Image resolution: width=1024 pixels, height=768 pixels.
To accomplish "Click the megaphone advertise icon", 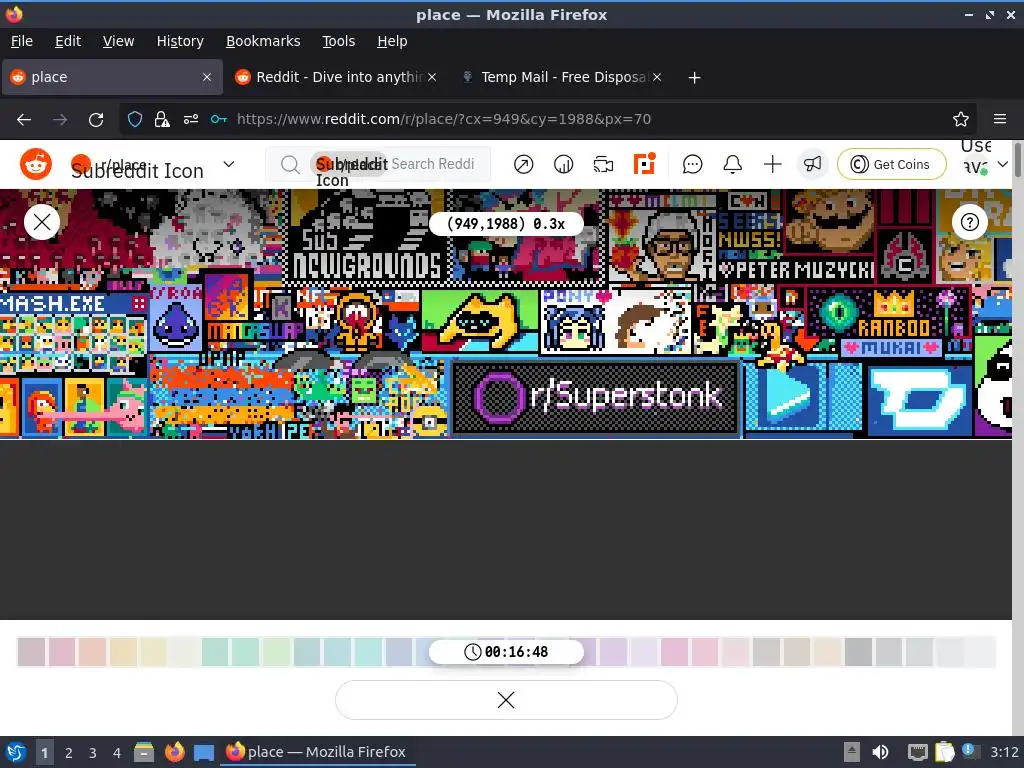I will (x=812, y=165).
